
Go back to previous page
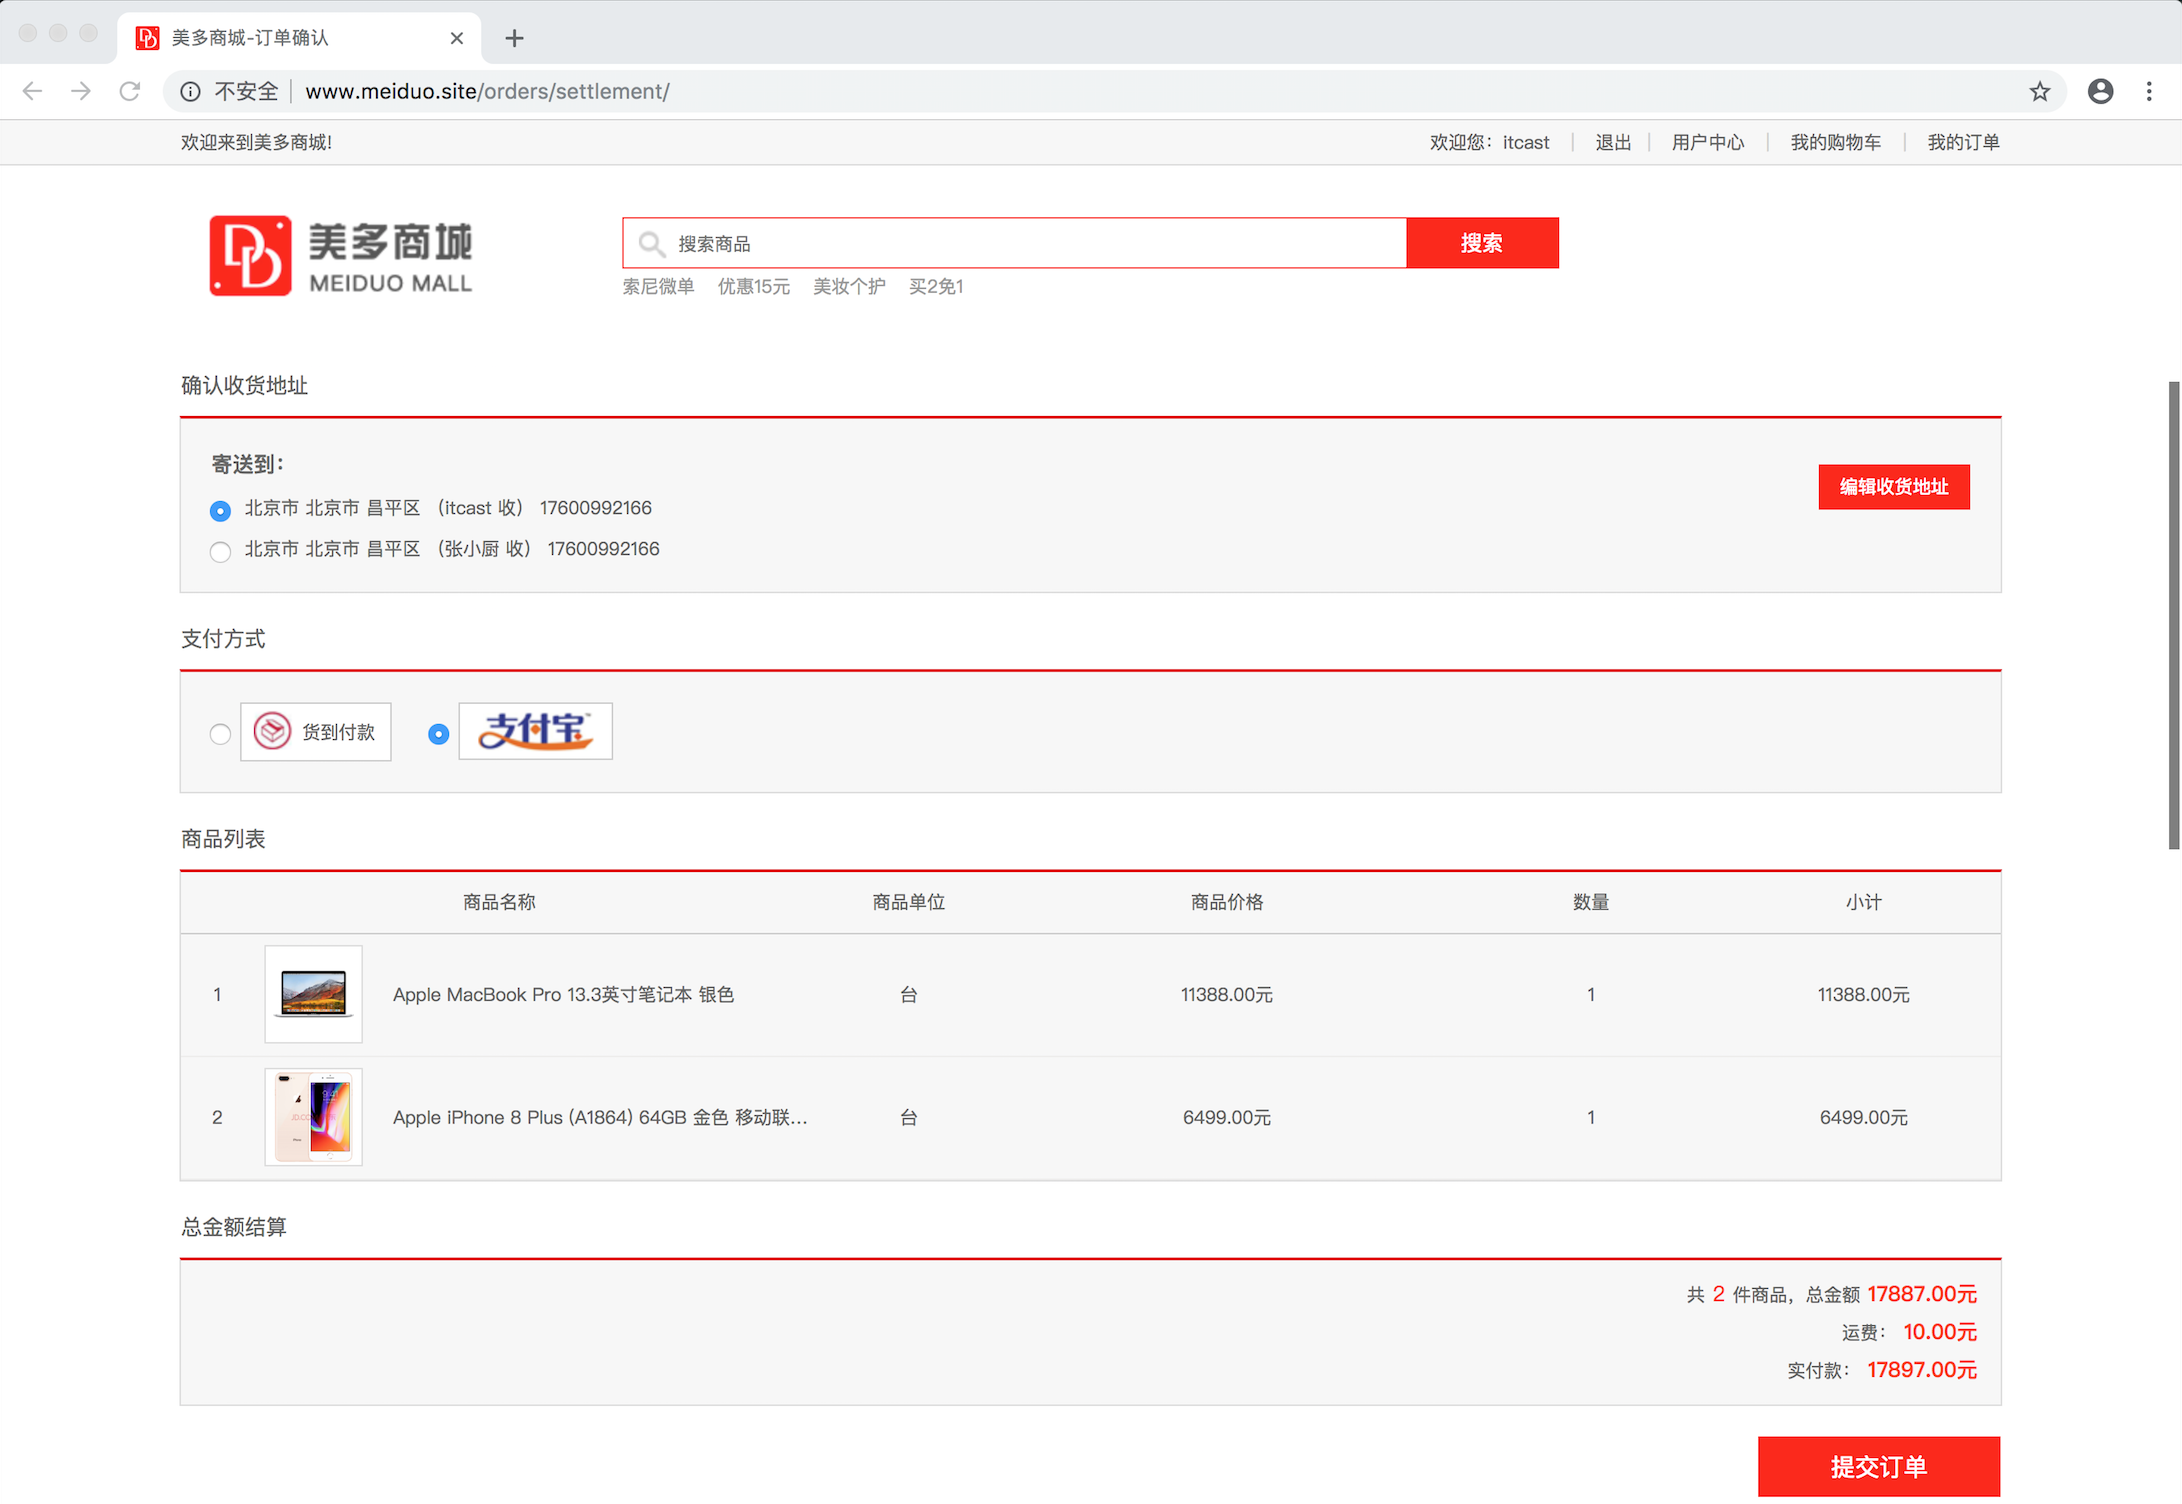click(x=33, y=92)
